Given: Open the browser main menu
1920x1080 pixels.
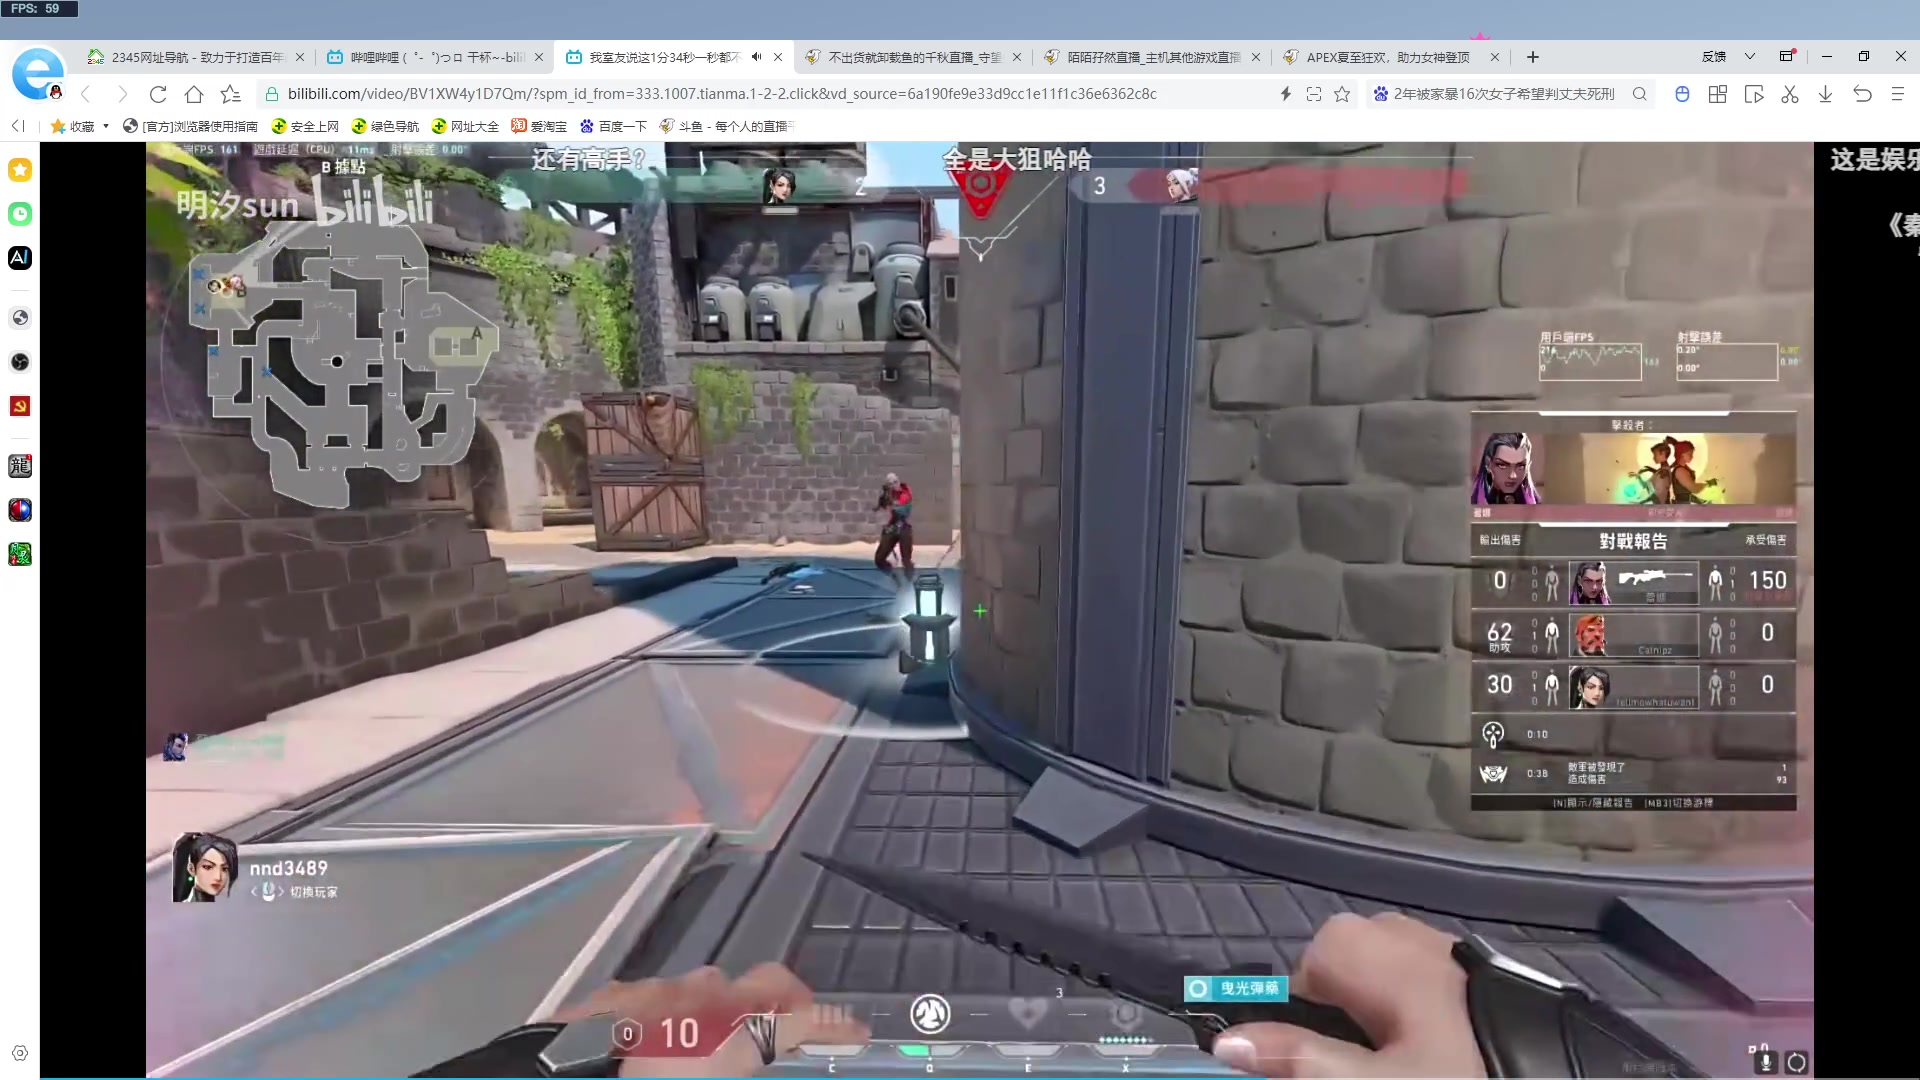Looking at the screenshot, I should click(x=1898, y=94).
